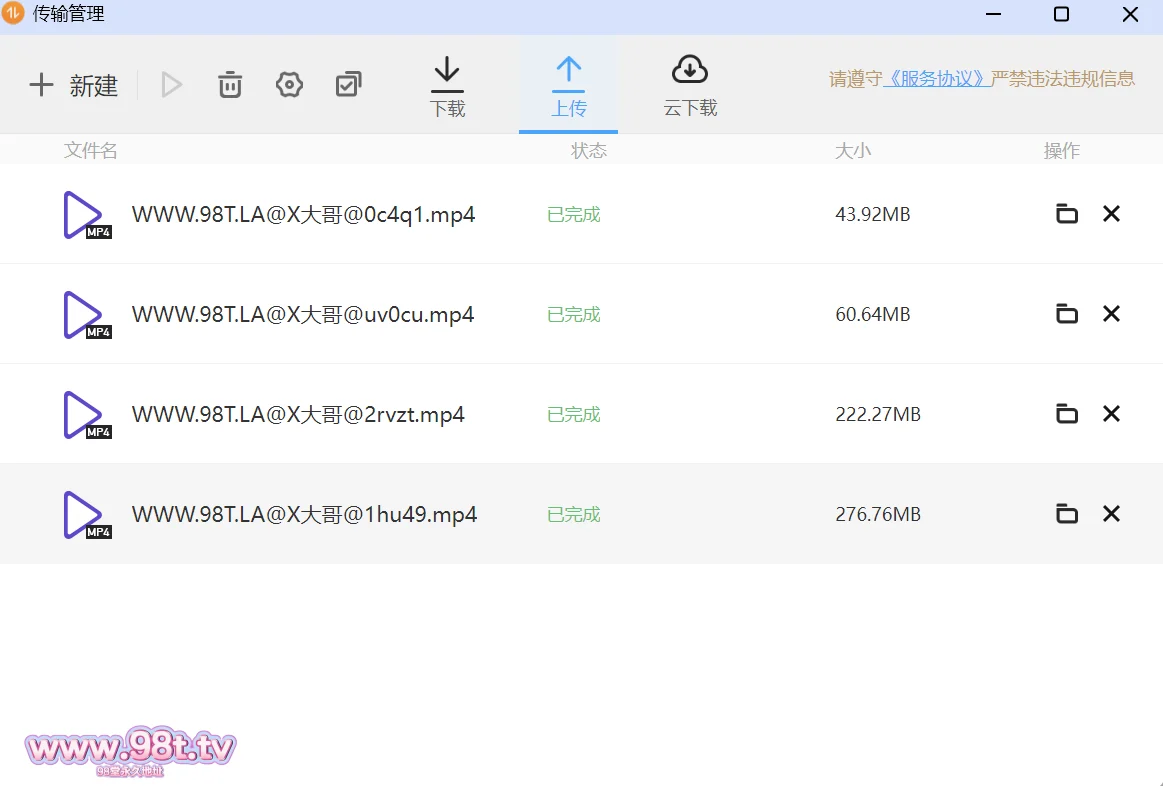This screenshot has width=1163, height=786.
Task: Open folder for the 0c4q1.mp4 file
Action: click(x=1067, y=214)
